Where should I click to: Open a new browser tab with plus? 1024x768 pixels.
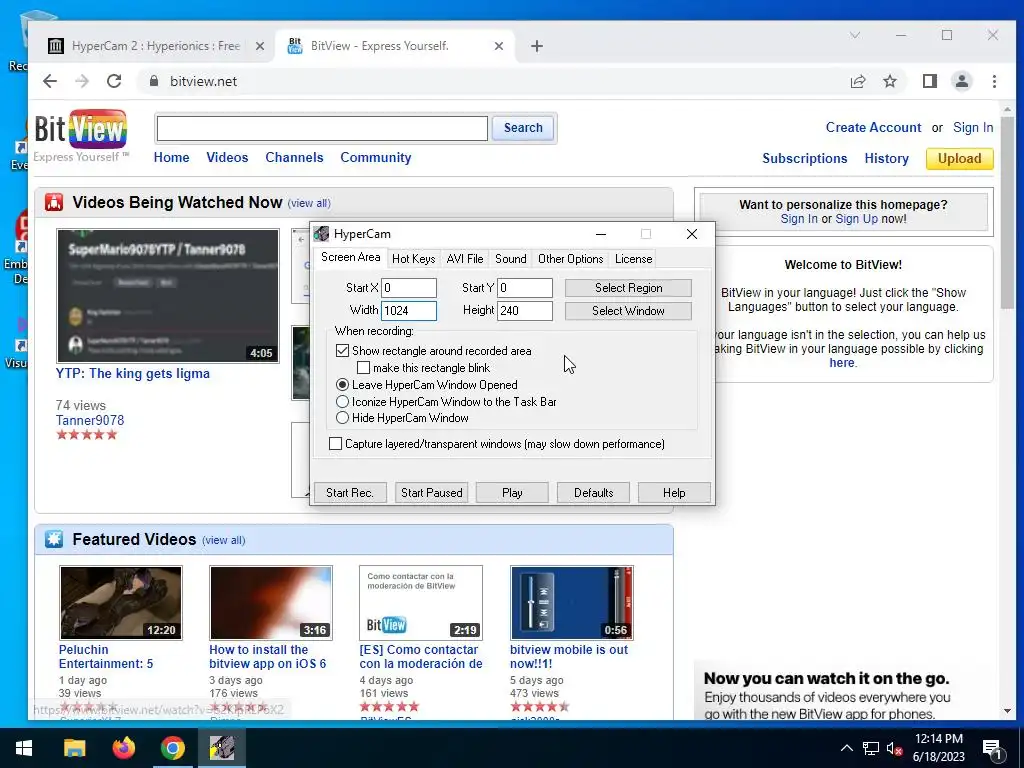click(537, 46)
